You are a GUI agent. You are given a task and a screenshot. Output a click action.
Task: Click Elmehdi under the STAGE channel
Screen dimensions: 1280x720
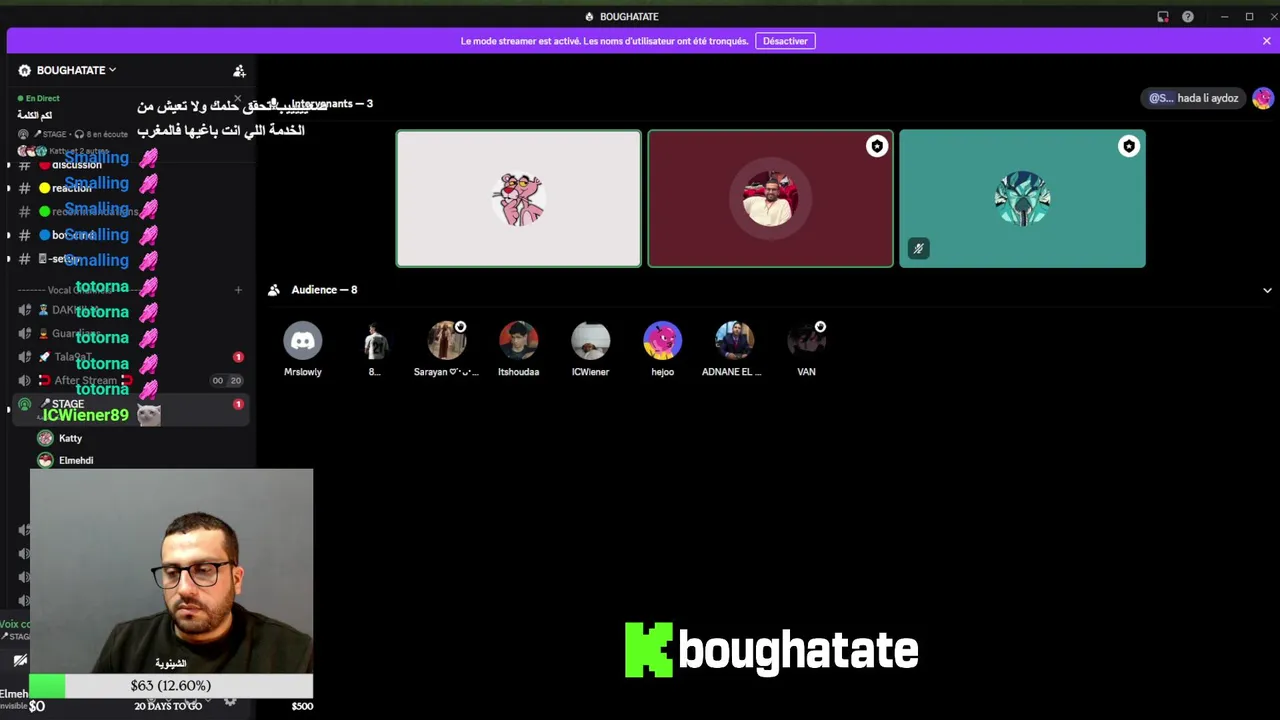tap(76, 460)
